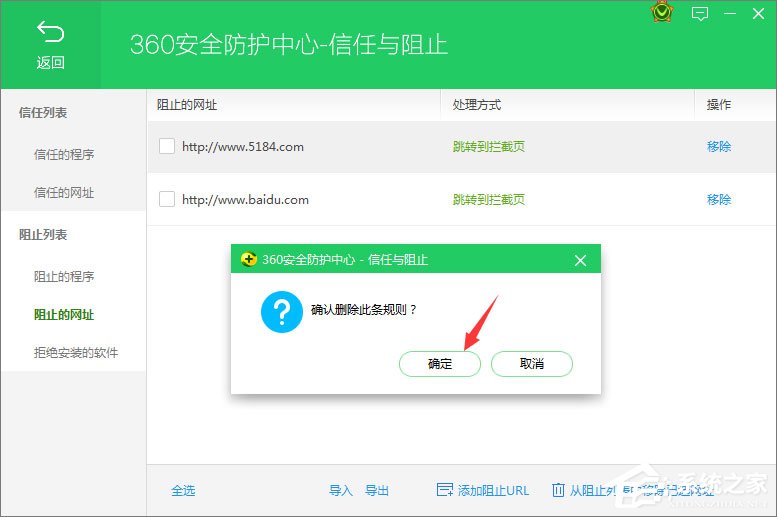Click the trash icon to remove from block list
Image resolution: width=777 pixels, height=517 pixels.
click(x=558, y=490)
